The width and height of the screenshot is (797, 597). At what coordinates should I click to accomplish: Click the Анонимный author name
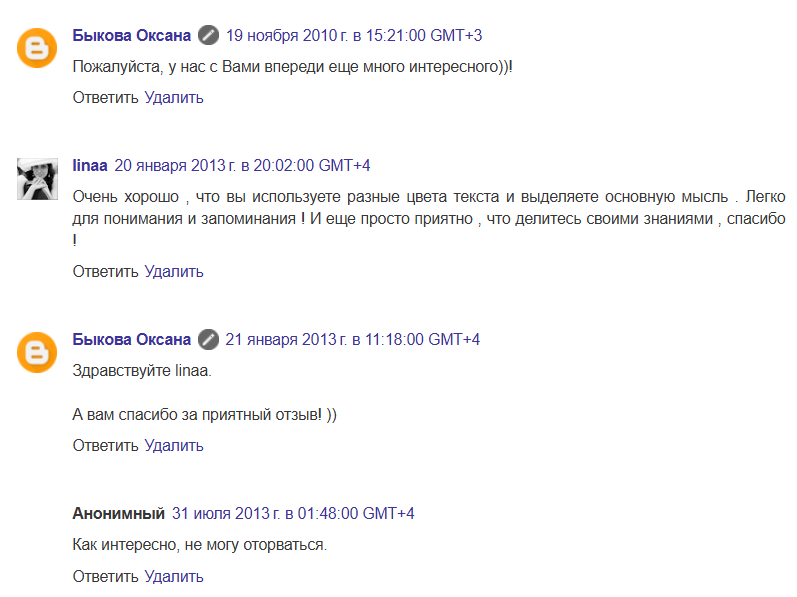pos(118,514)
